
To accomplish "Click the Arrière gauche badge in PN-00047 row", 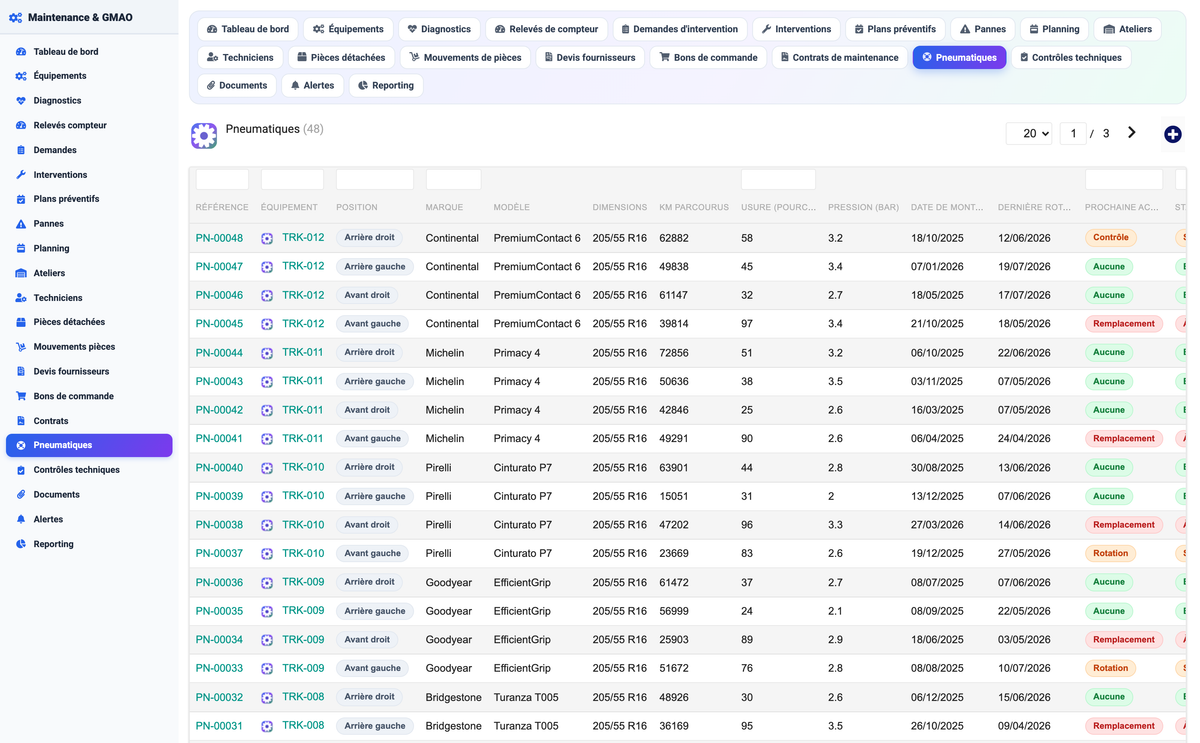I will (x=375, y=267).
